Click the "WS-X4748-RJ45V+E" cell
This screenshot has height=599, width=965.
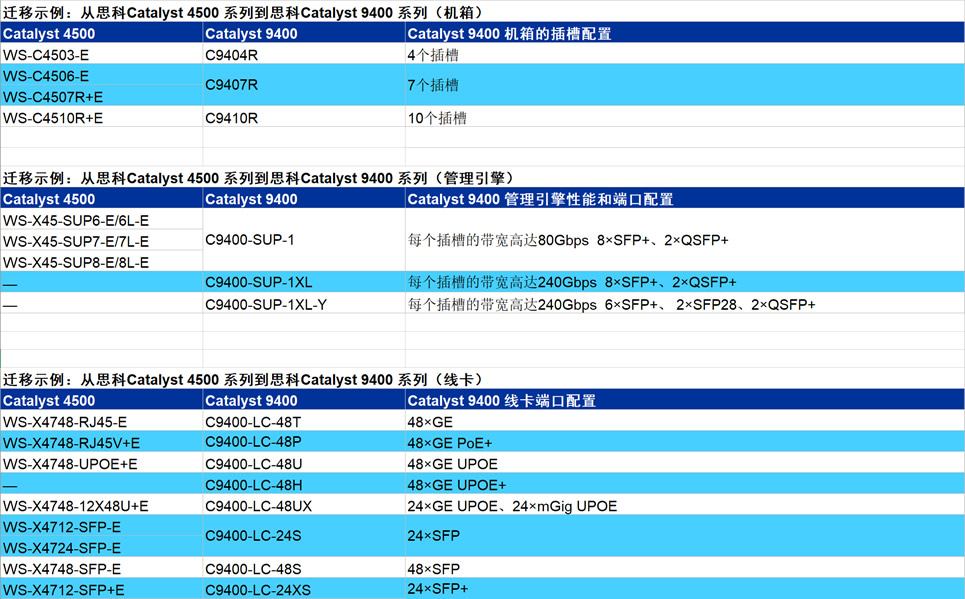(x=102, y=442)
